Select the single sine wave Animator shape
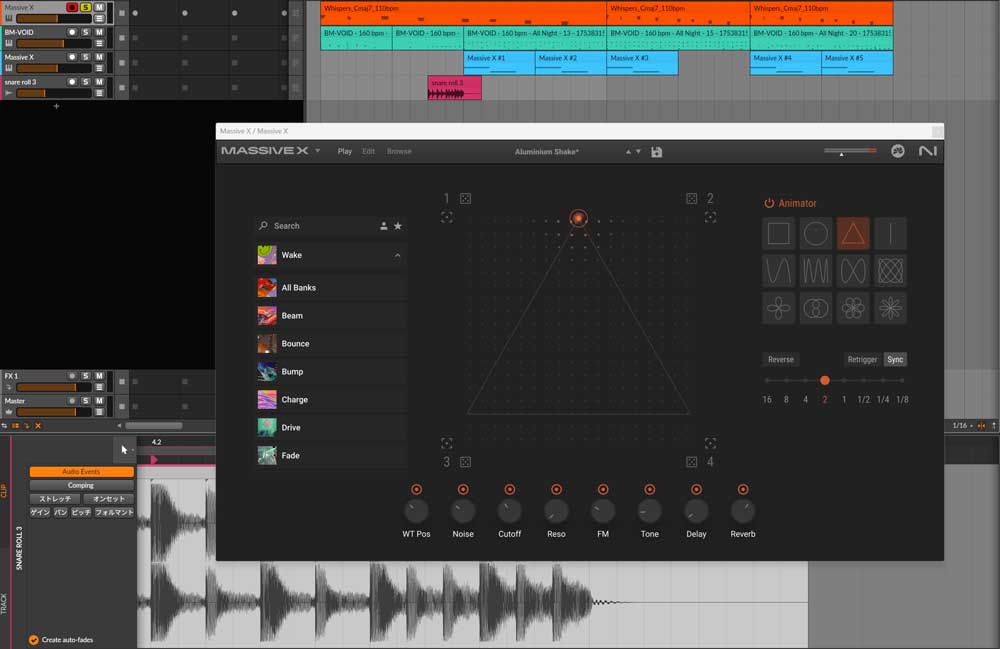Image resolution: width=1000 pixels, height=649 pixels. pos(778,271)
